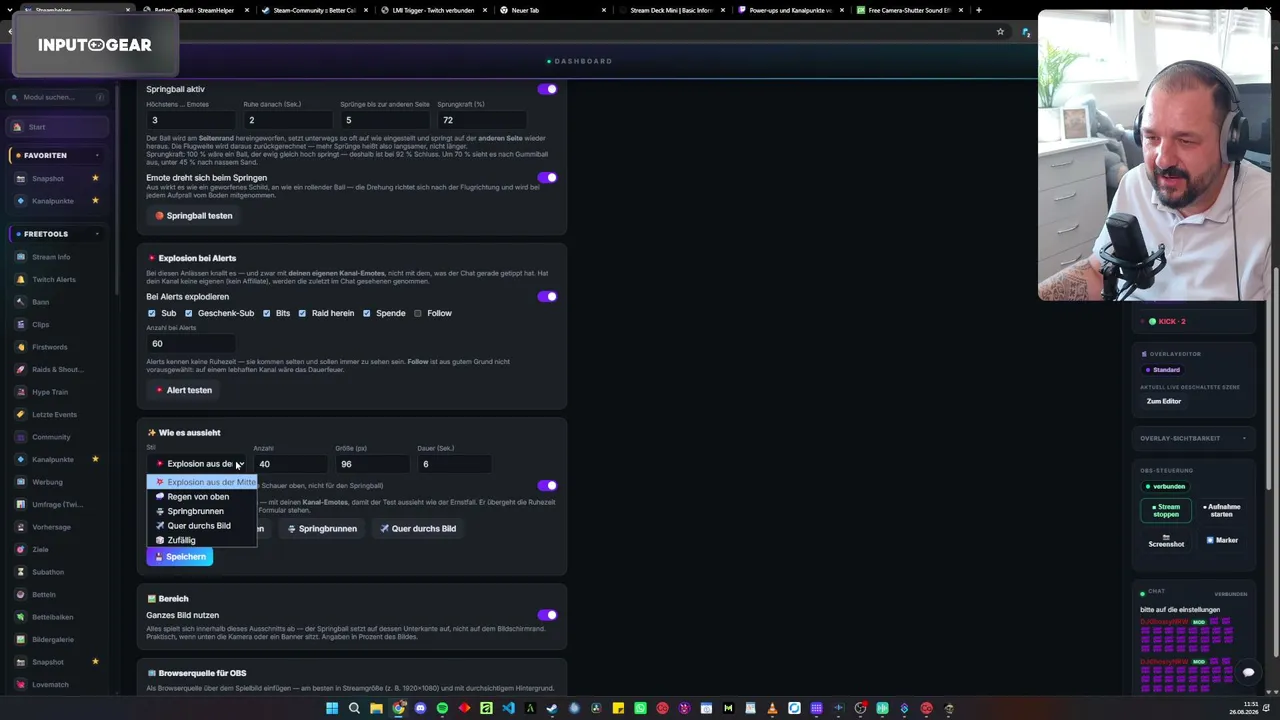The width and height of the screenshot is (1280, 720).
Task: Unfavorite Kanalpunkte star under Favoriten
Action: (95, 201)
